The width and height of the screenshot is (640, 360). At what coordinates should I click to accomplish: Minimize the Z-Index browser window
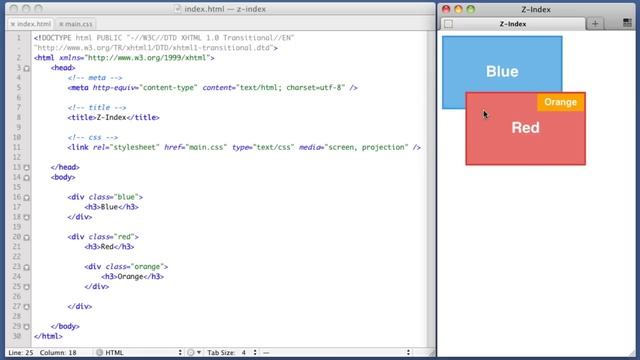point(458,9)
